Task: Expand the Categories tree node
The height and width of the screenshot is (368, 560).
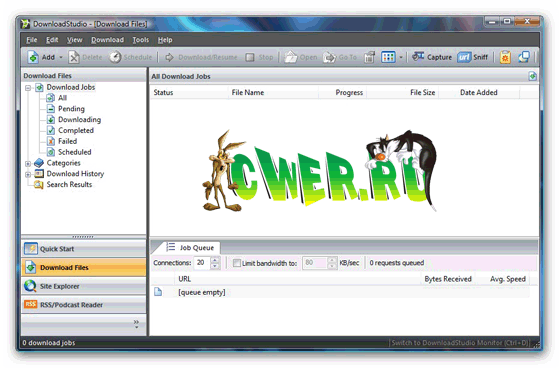Action: coord(28,164)
